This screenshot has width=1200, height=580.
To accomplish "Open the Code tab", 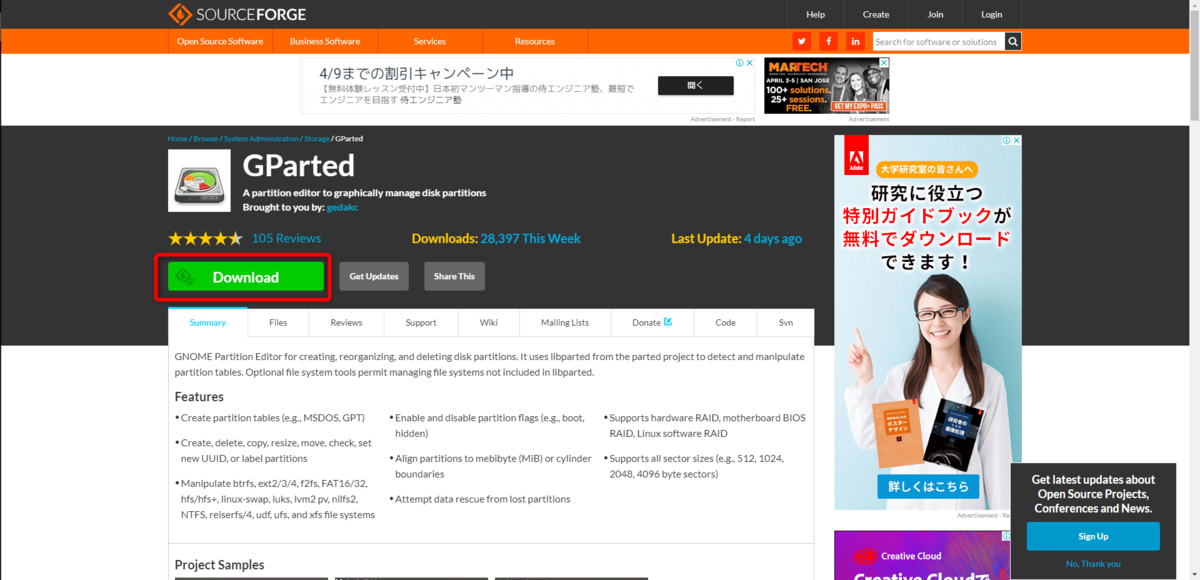I will 726,322.
